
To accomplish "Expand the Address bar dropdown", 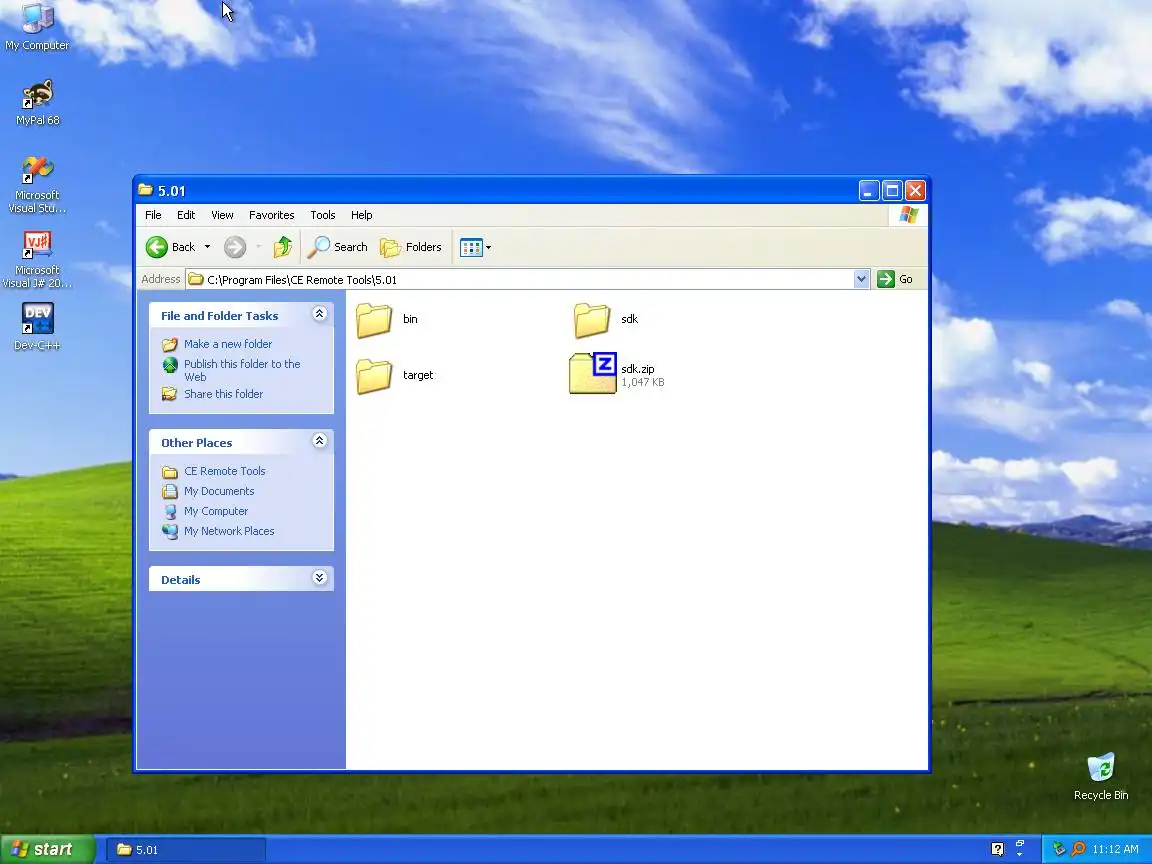I will pos(862,279).
